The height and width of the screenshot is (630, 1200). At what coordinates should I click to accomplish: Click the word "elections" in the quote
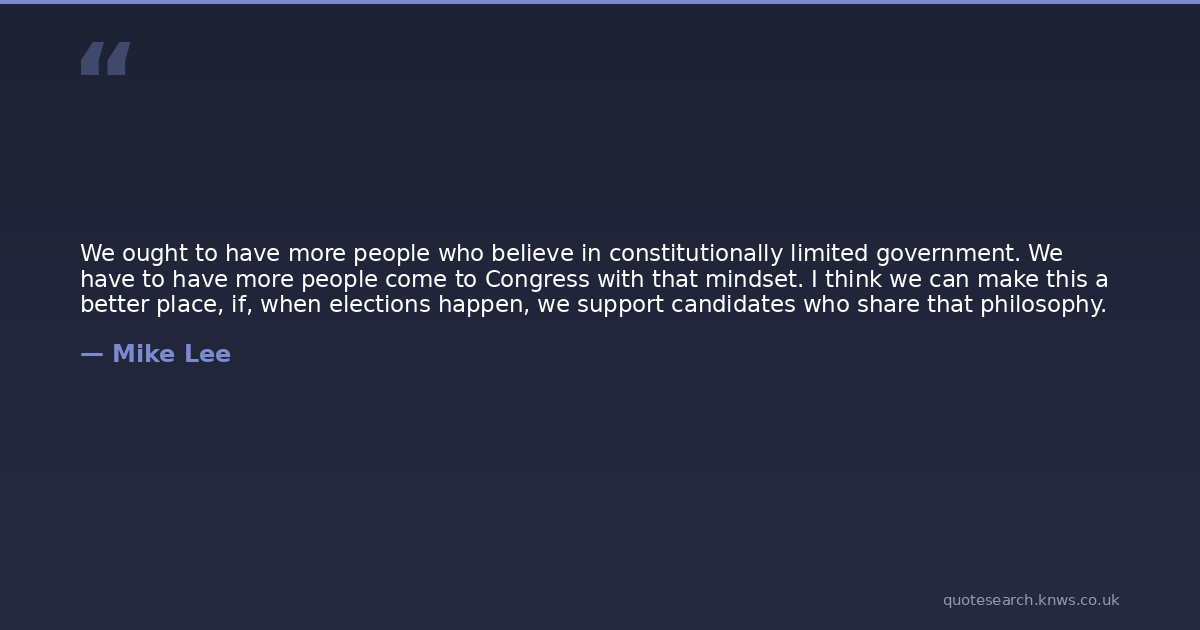pos(380,305)
